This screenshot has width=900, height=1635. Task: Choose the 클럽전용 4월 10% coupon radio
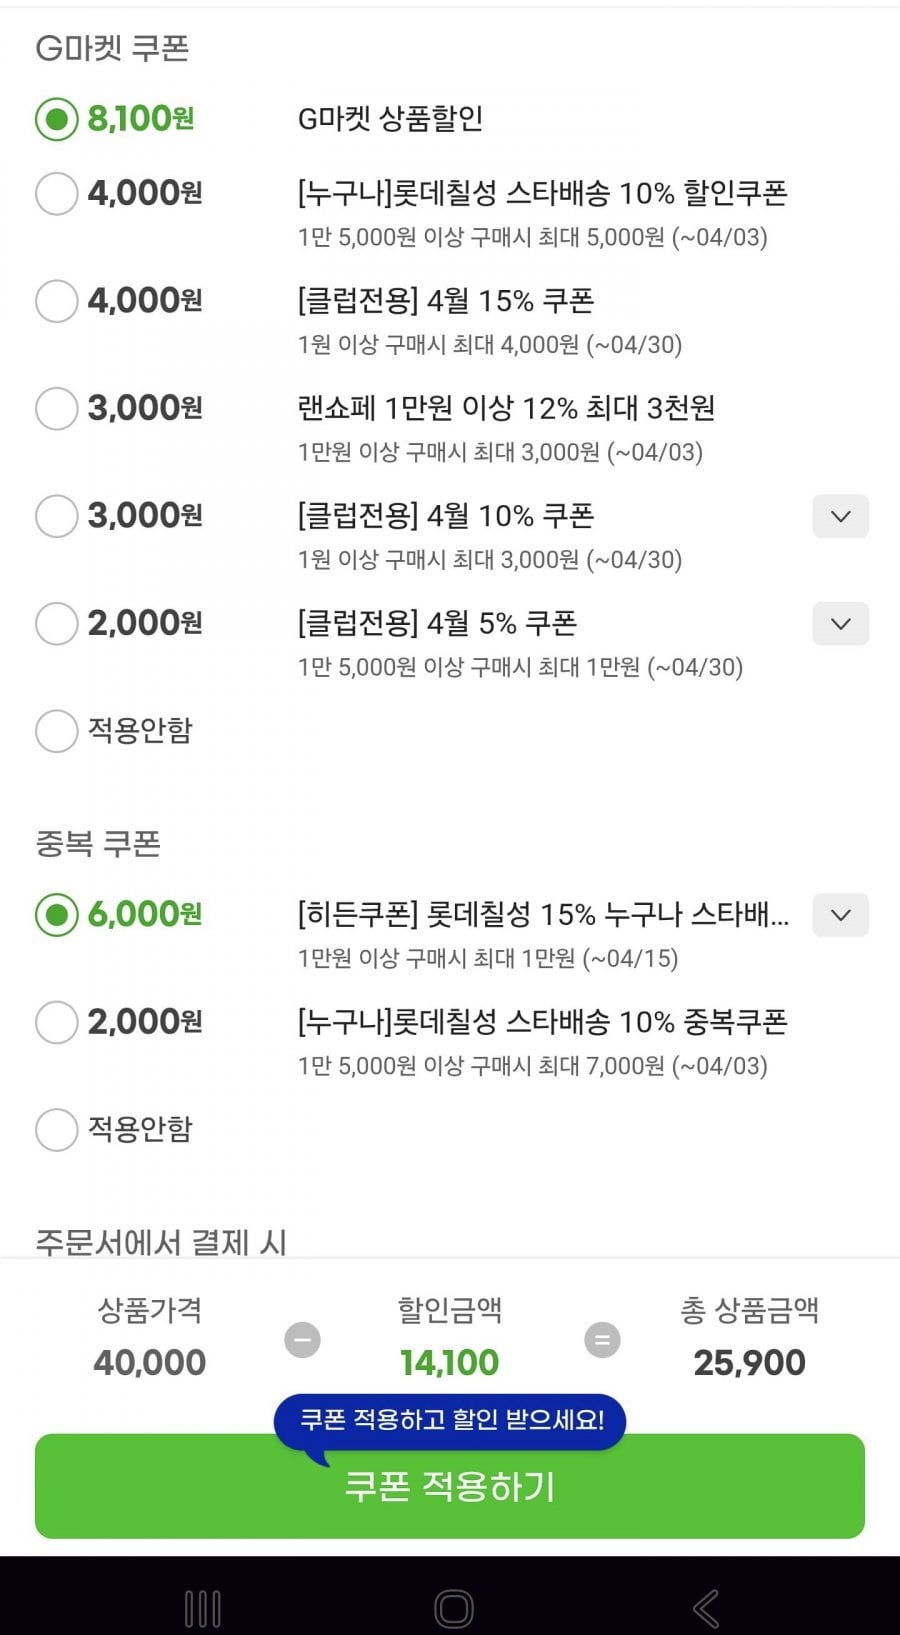(x=57, y=516)
